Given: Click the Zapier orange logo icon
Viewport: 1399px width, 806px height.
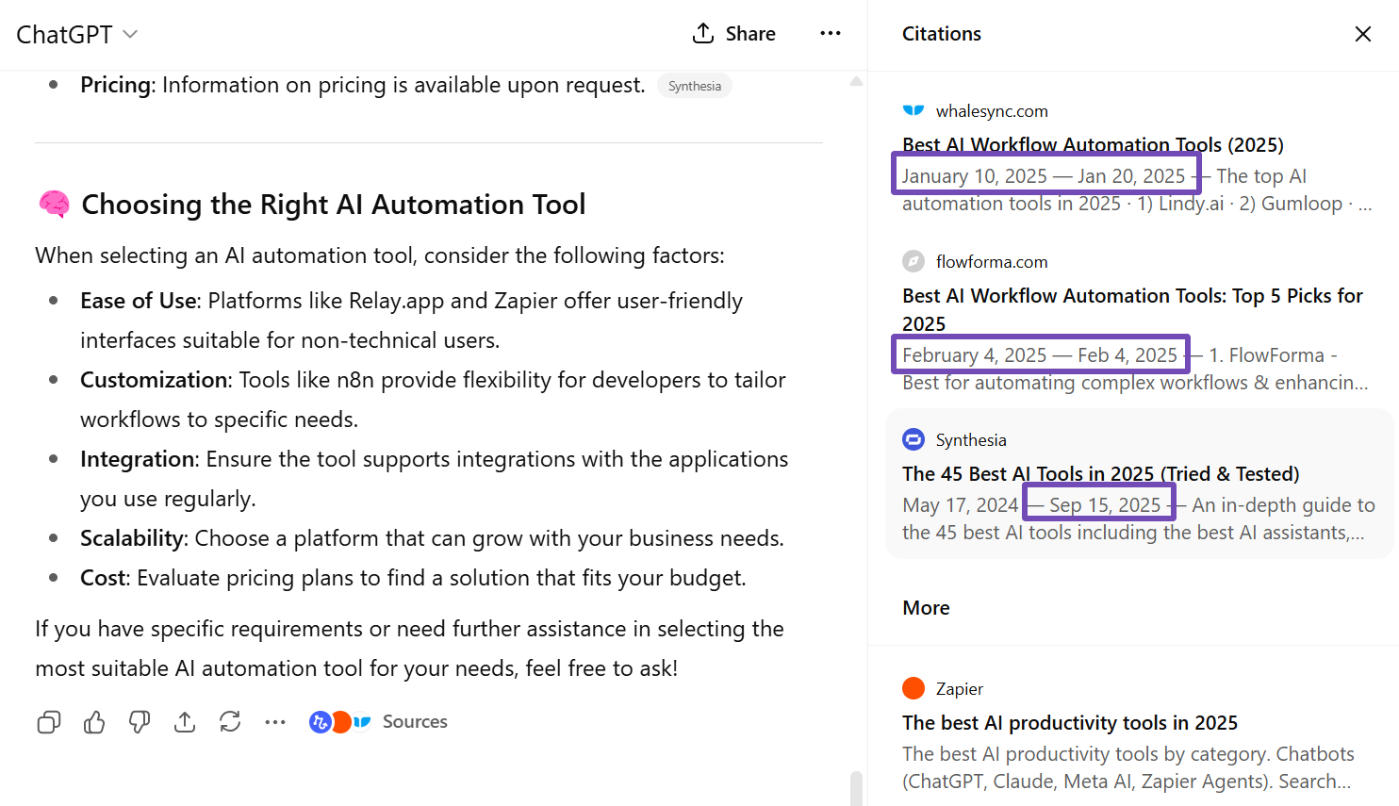Looking at the screenshot, I should click(x=913, y=689).
